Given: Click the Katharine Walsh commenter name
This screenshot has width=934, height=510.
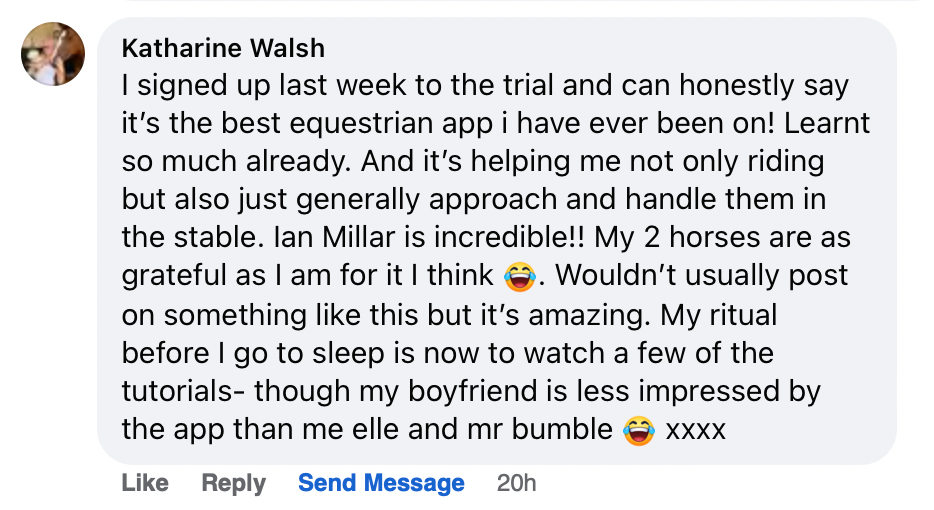Looking at the screenshot, I should [x=222, y=48].
